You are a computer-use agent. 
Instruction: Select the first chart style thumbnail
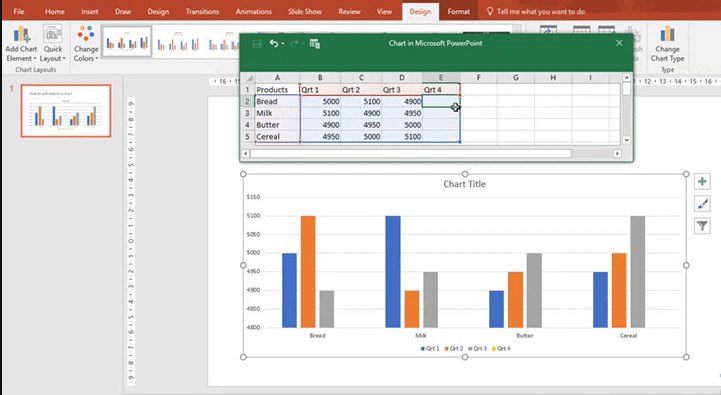[127, 42]
